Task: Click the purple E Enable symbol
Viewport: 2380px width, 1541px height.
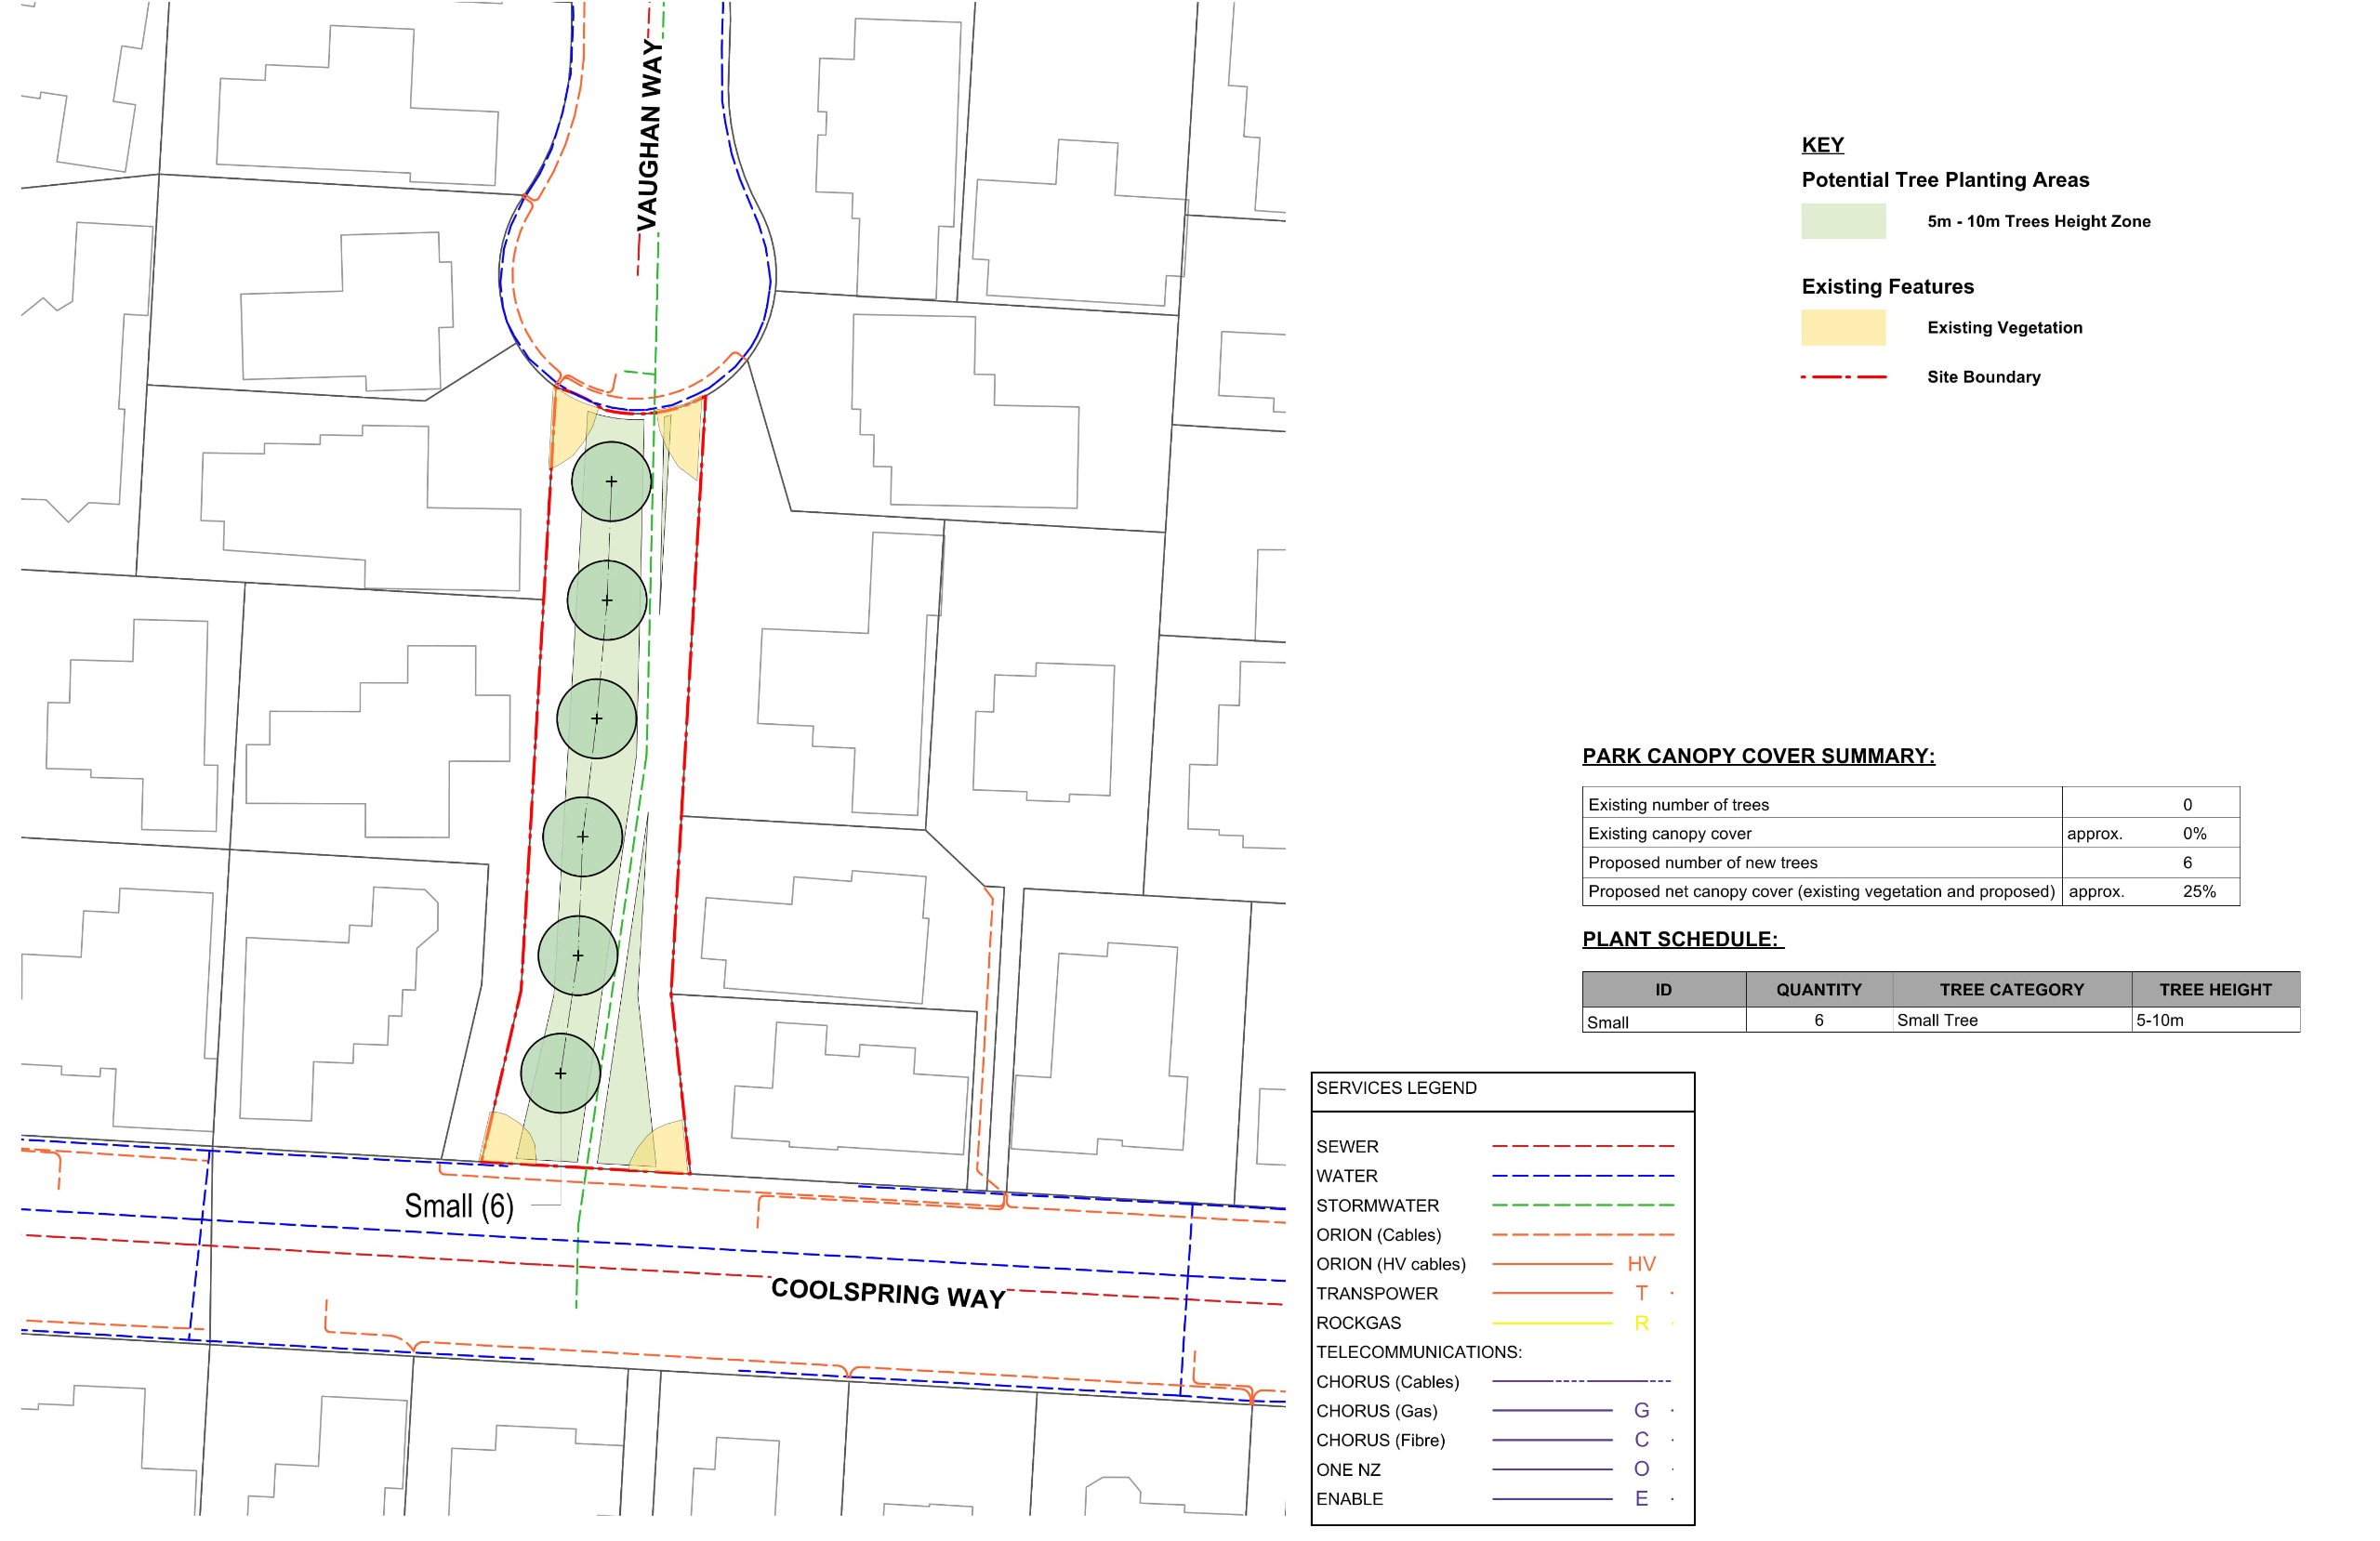Action: (1641, 1498)
